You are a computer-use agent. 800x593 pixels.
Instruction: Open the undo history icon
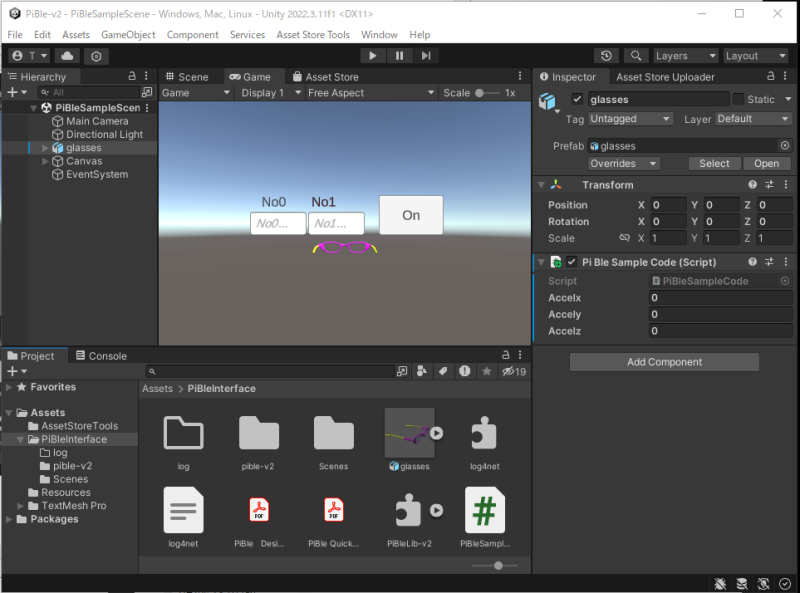[606, 56]
